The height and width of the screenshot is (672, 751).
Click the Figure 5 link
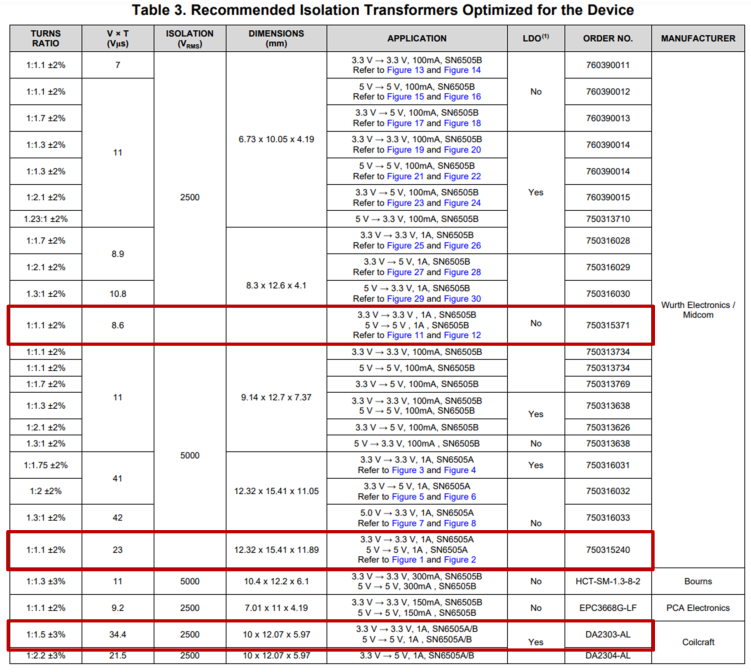(408, 497)
